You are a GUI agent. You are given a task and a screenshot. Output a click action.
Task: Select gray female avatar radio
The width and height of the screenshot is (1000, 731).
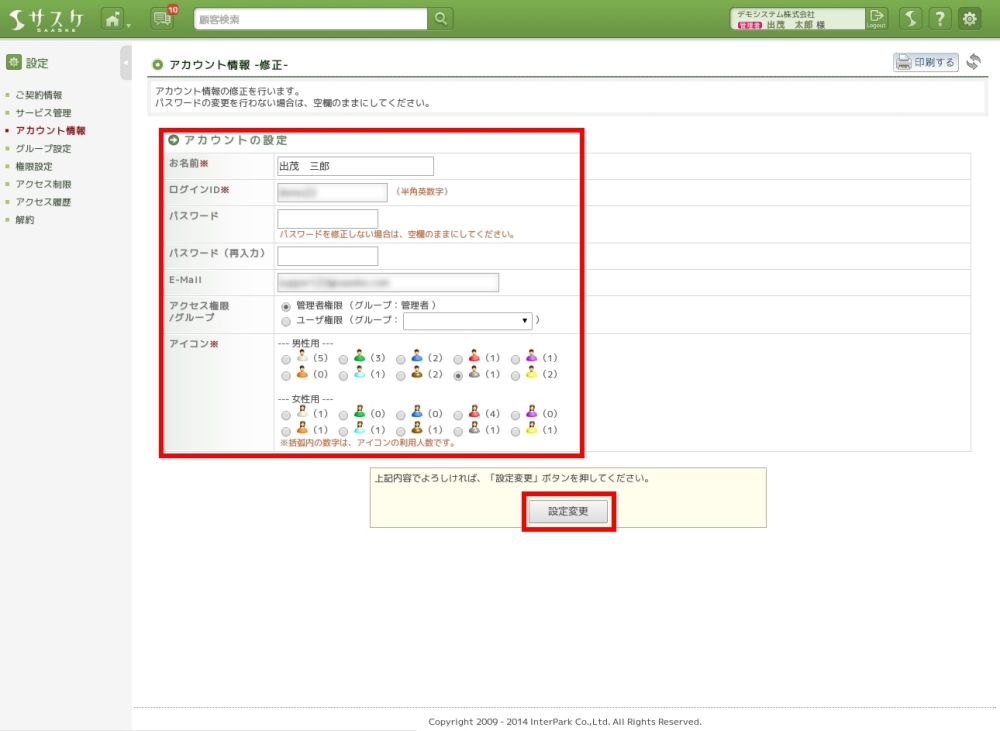pyautogui.click(x=458, y=432)
